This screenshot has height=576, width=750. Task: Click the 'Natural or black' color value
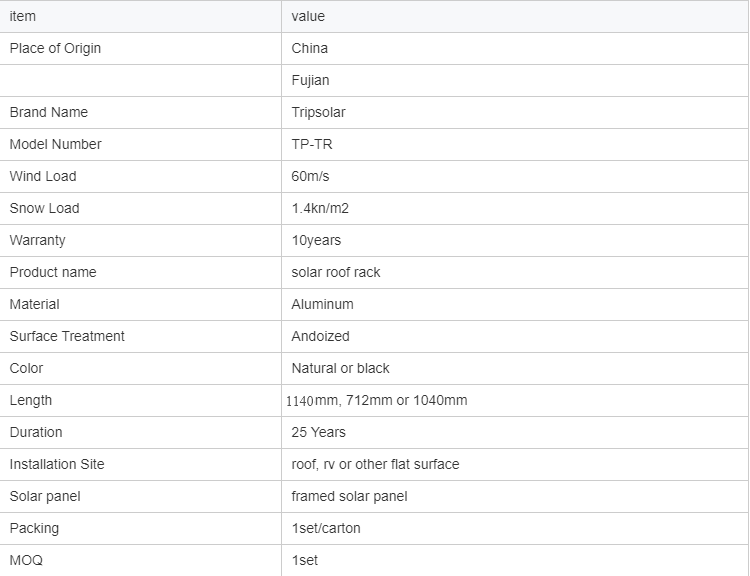click(x=340, y=368)
